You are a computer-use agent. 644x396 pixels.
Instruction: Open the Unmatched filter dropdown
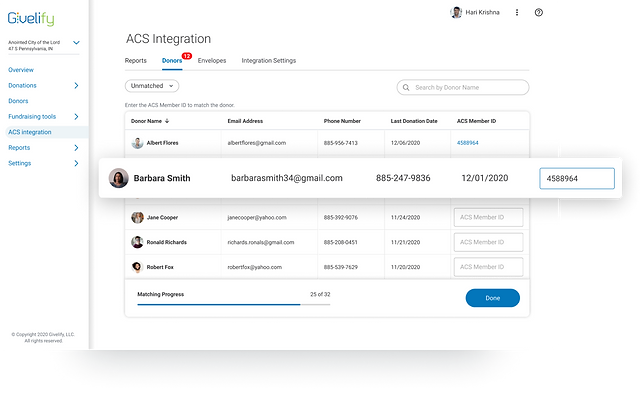pyautogui.click(x=152, y=86)
